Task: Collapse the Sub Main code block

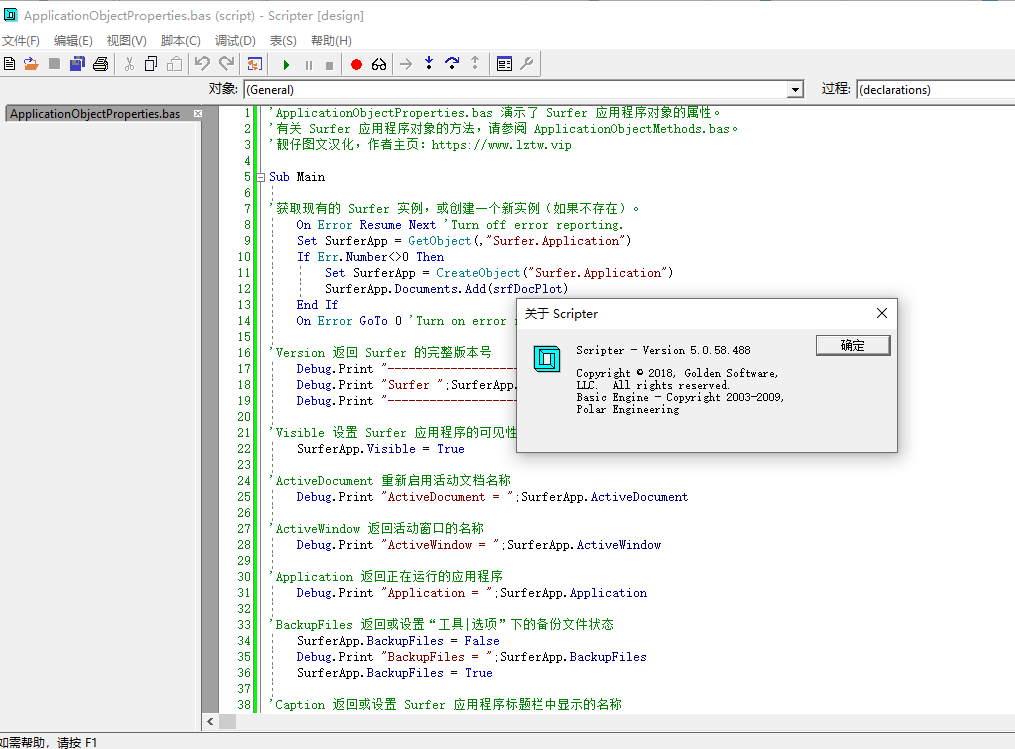Action: 260,177
